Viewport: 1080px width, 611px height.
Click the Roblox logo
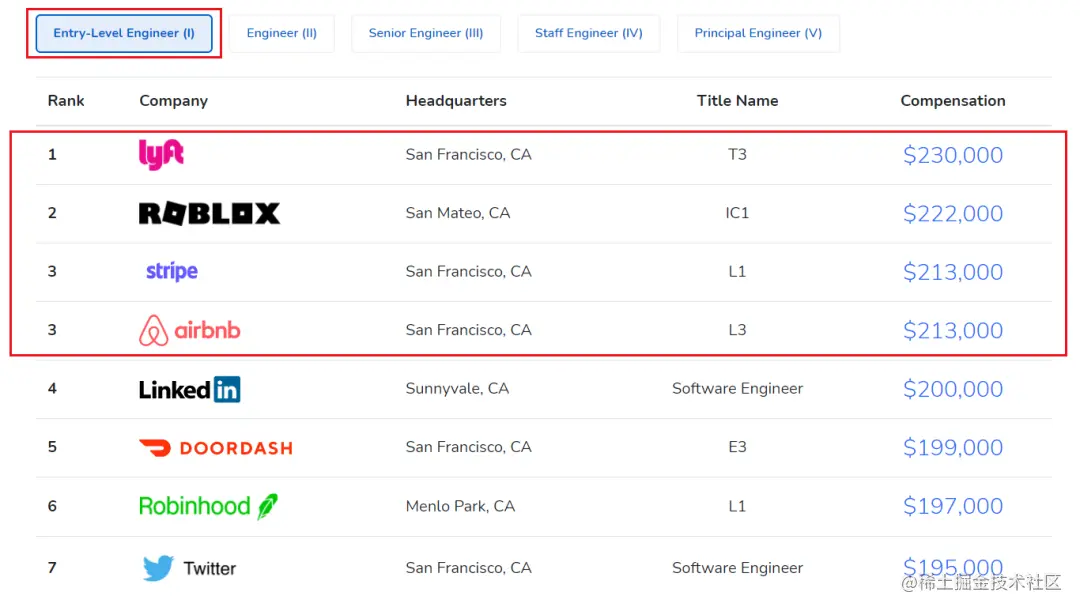coord(209,213)
